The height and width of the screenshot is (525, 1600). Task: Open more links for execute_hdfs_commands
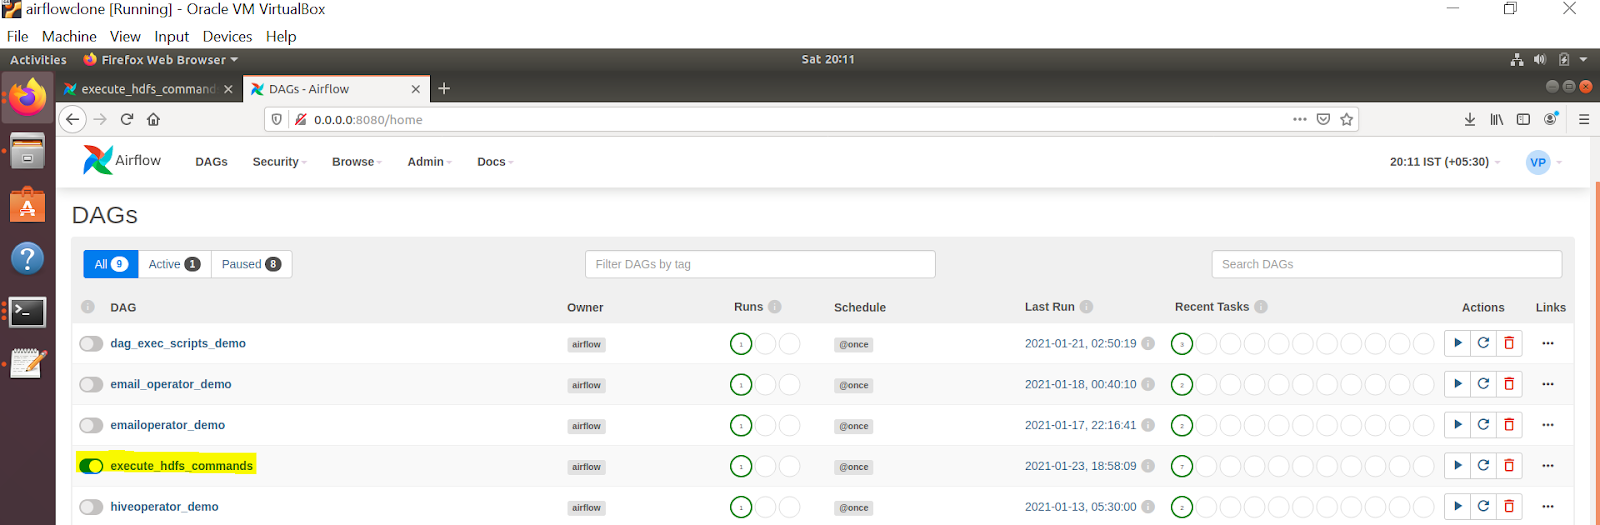[1547, 466]
